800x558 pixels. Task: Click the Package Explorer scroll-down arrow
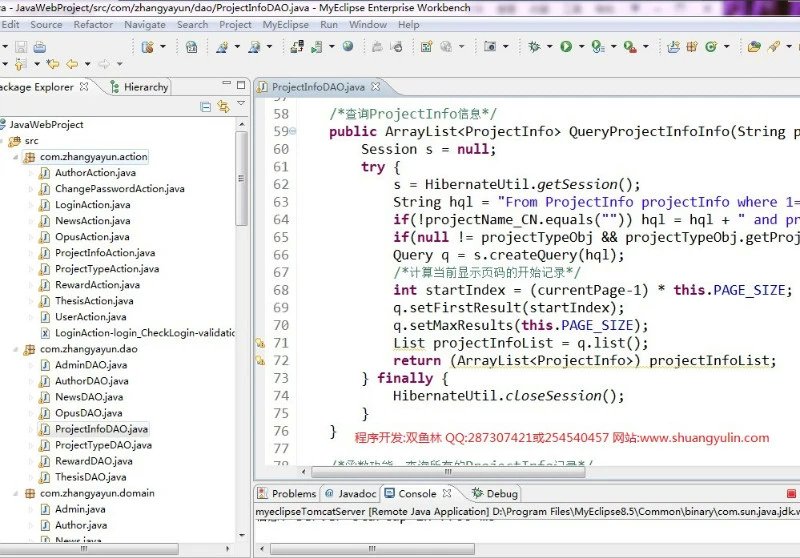[241, 535]
